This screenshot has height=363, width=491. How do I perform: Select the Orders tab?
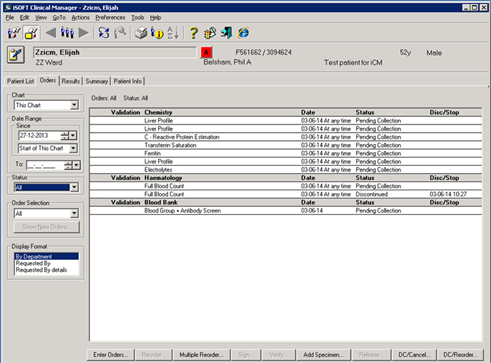click(48, 80)
